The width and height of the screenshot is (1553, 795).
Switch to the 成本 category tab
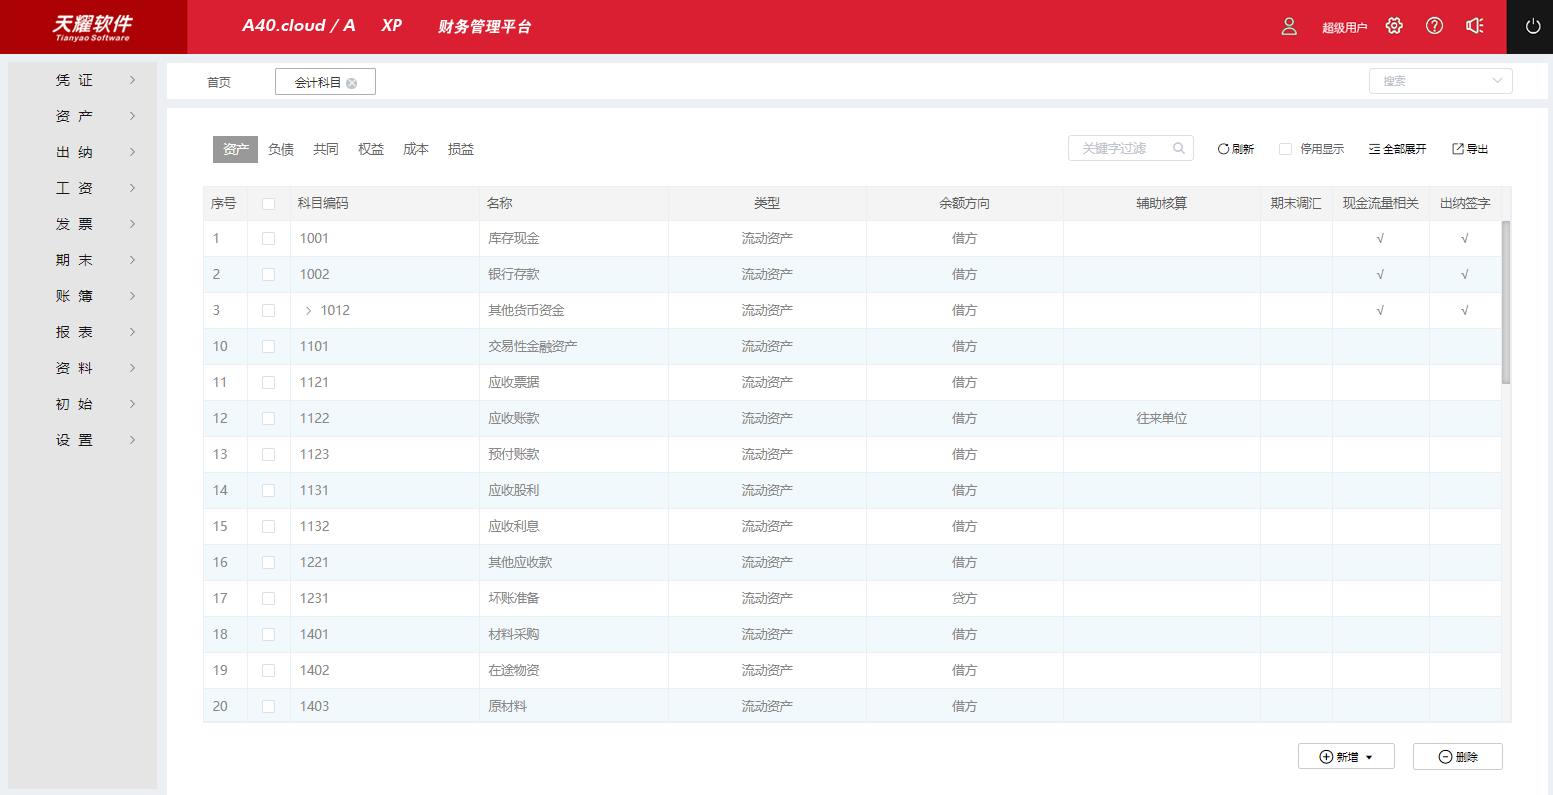pos(416,149)
